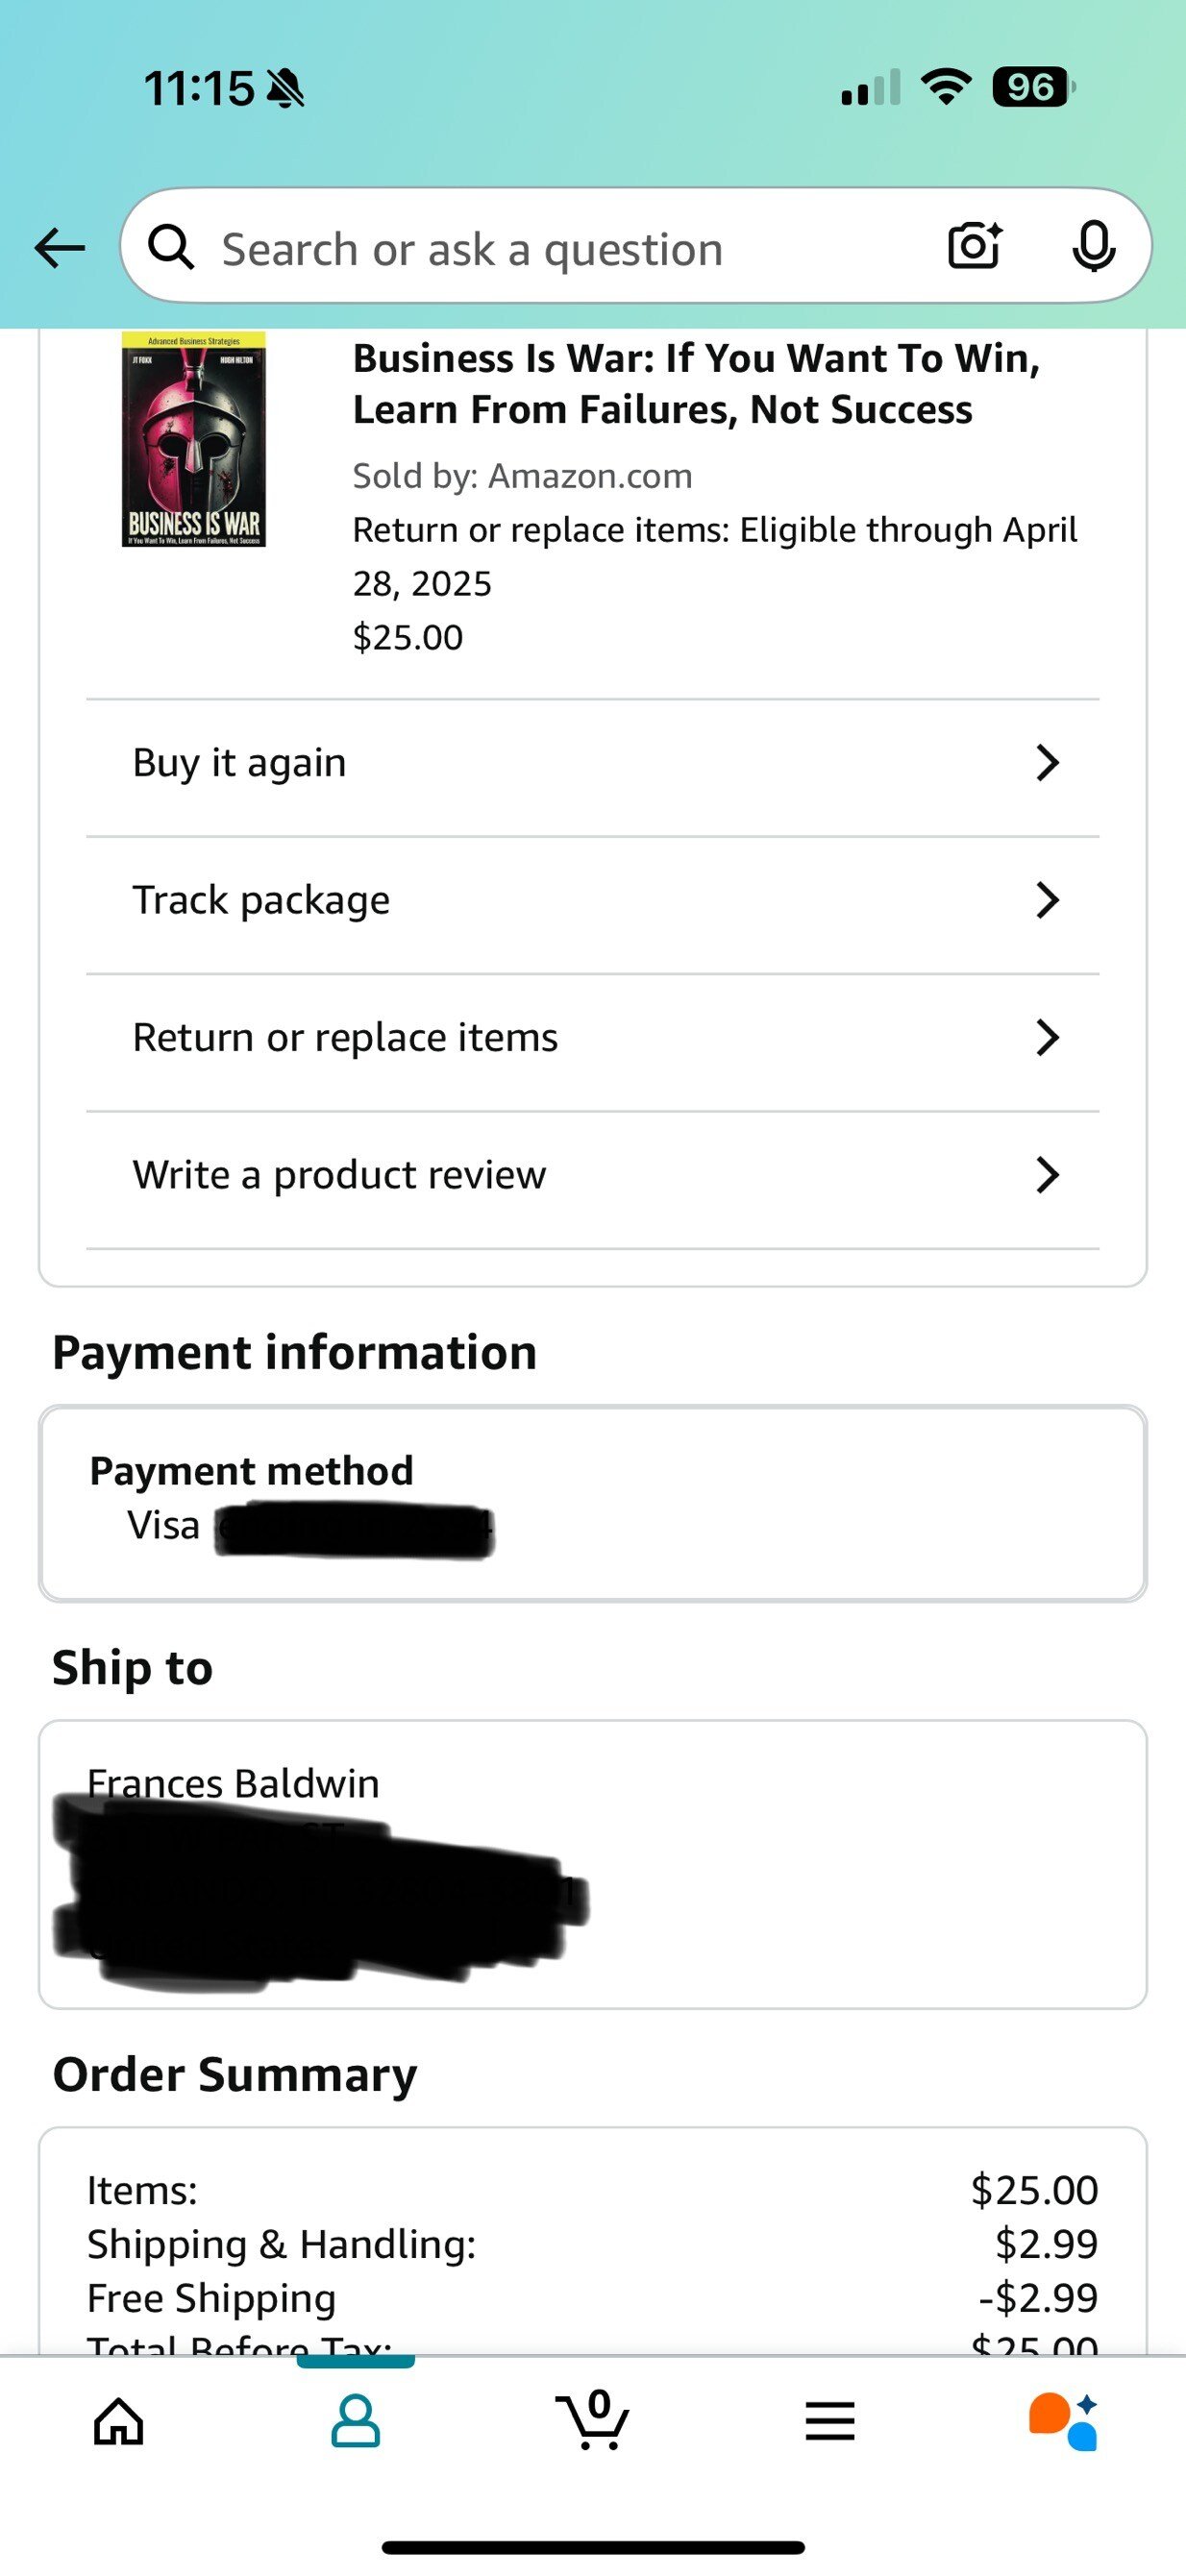Tap the search magnifier icon
1186x2576 pixels.
point(171,248)
